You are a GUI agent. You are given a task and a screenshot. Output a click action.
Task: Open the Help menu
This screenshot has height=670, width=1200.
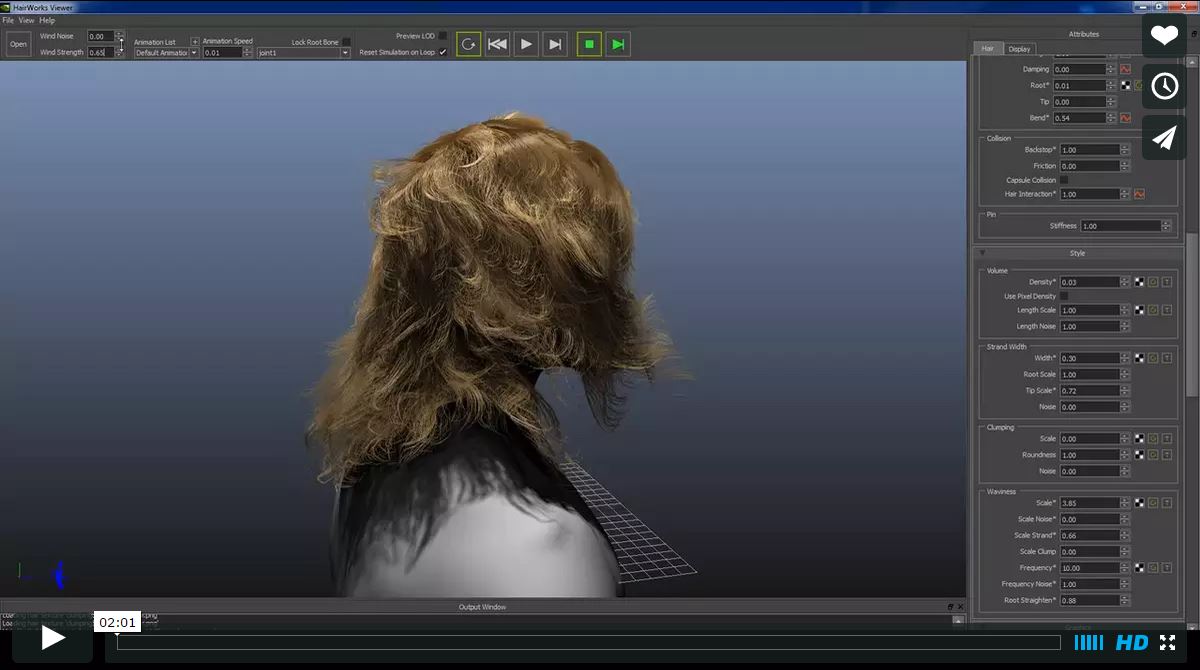click(x=47, y=20)
